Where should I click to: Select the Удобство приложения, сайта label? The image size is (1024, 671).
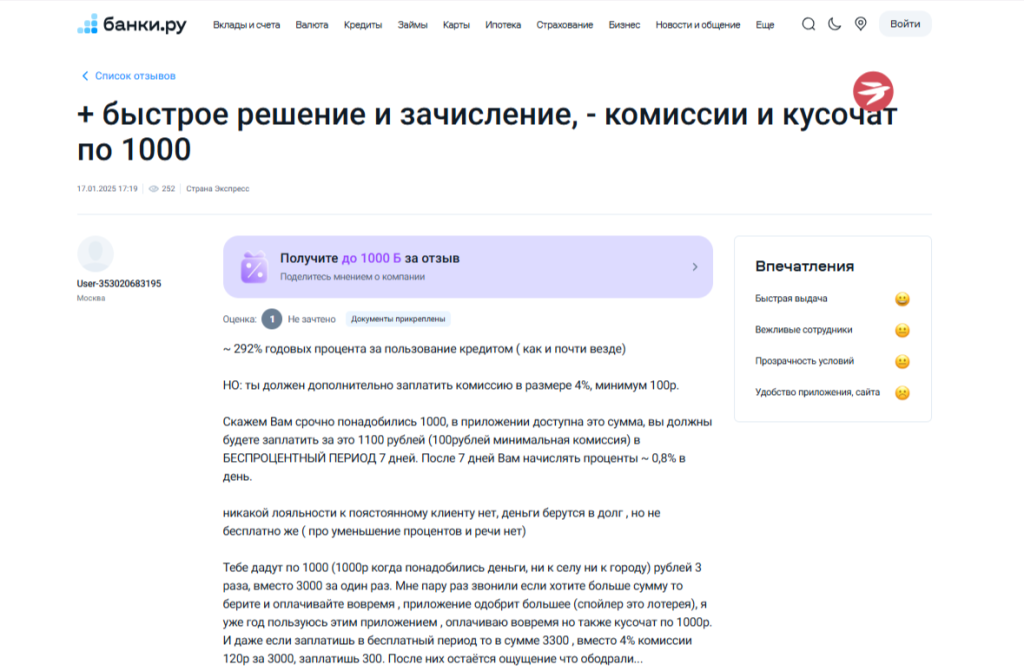817,393
